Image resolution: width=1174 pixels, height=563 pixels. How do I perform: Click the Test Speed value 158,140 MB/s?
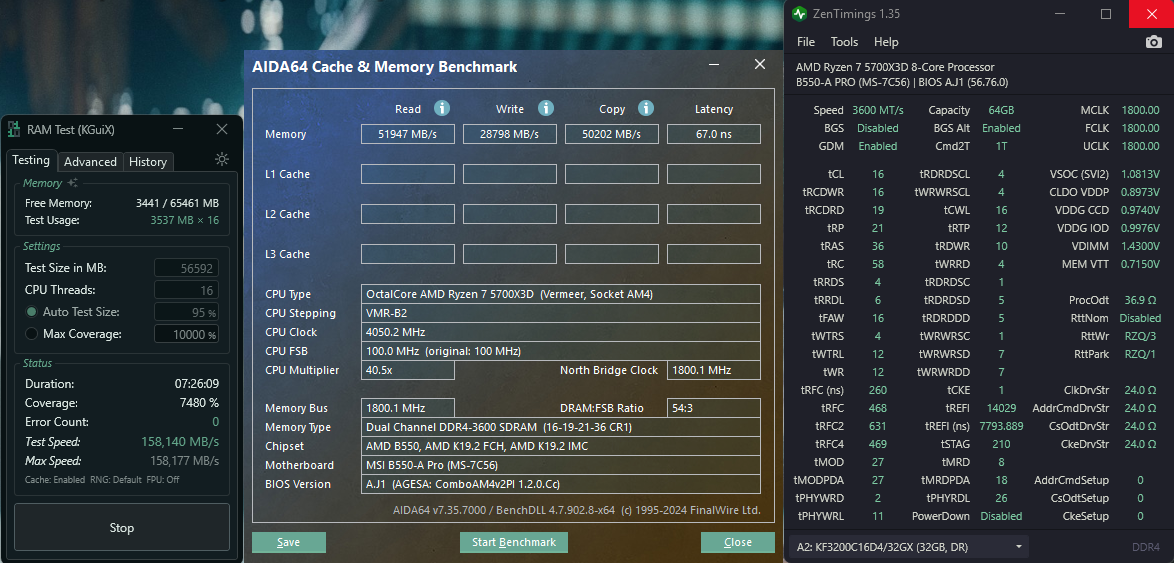click(180, 442)
